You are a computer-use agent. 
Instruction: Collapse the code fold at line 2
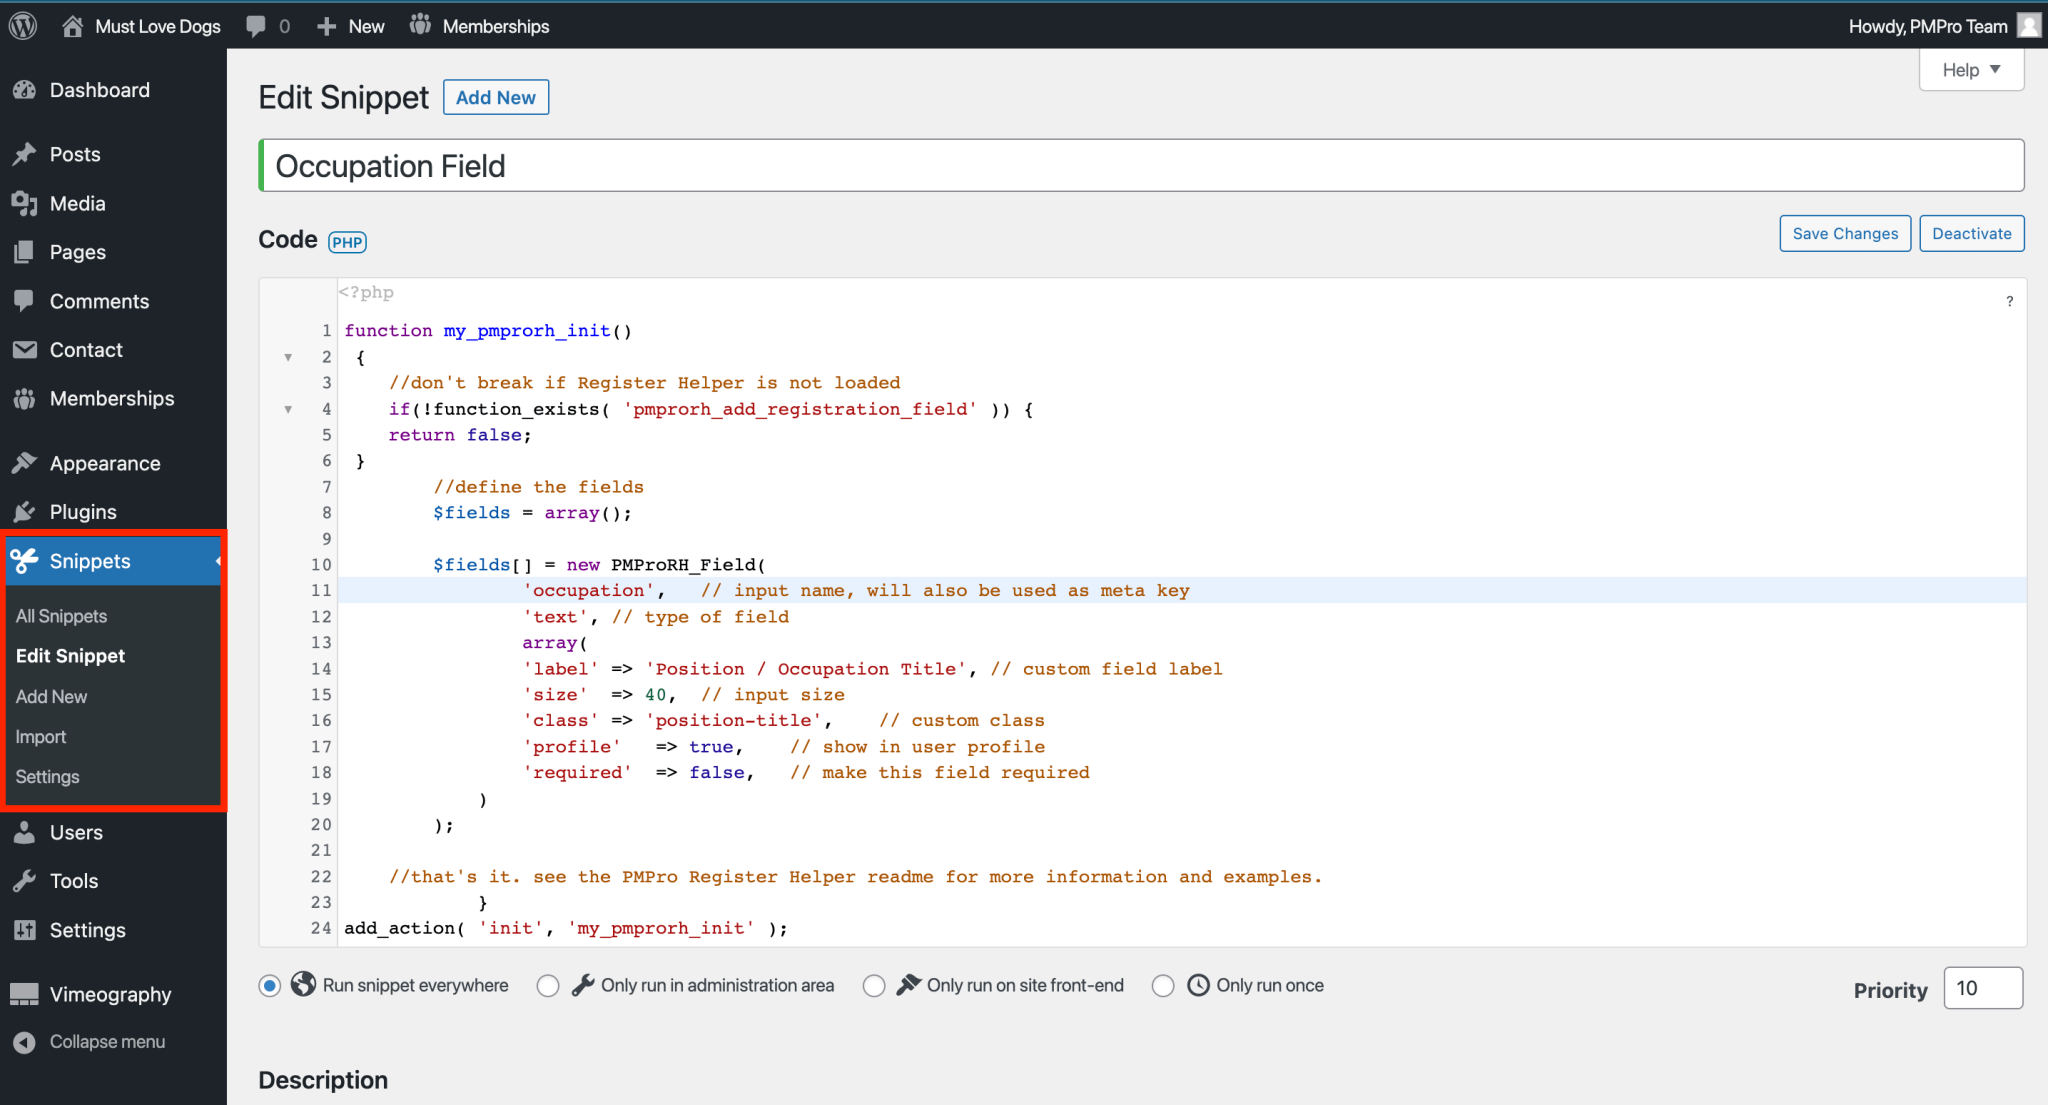point(288,357)
